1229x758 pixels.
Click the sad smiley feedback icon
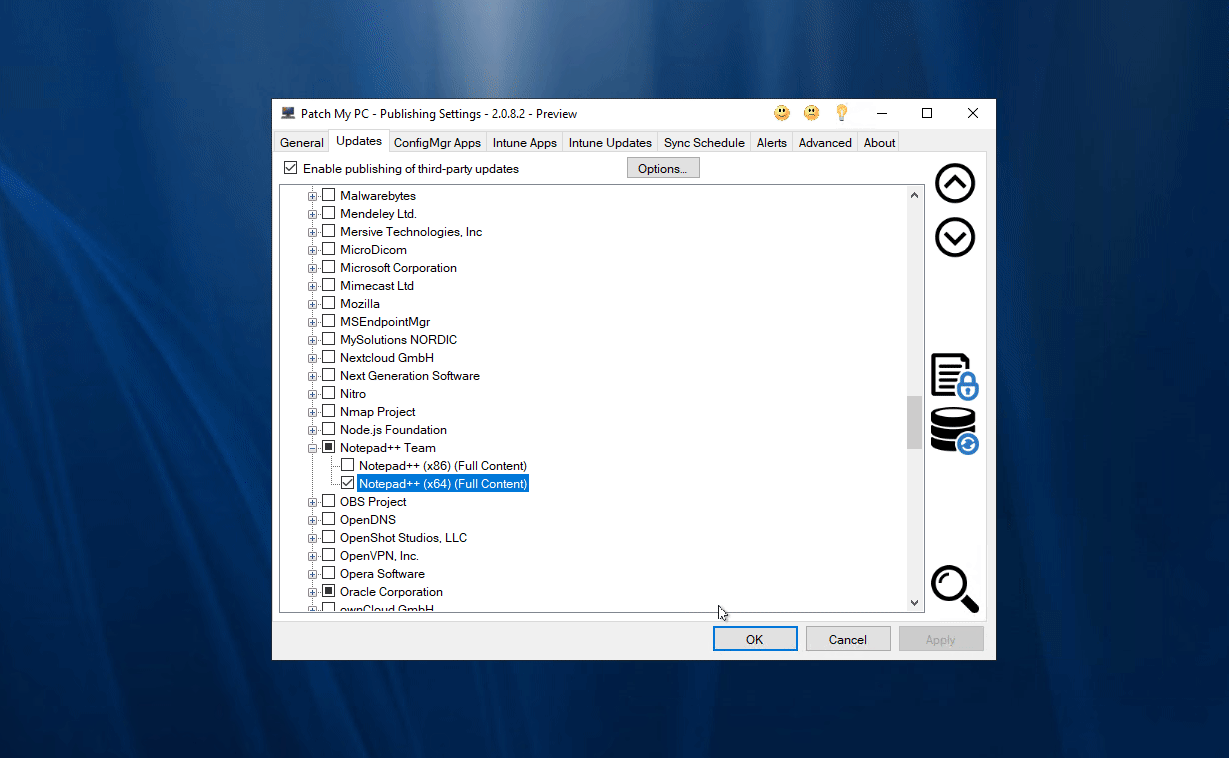coord(812,113)
